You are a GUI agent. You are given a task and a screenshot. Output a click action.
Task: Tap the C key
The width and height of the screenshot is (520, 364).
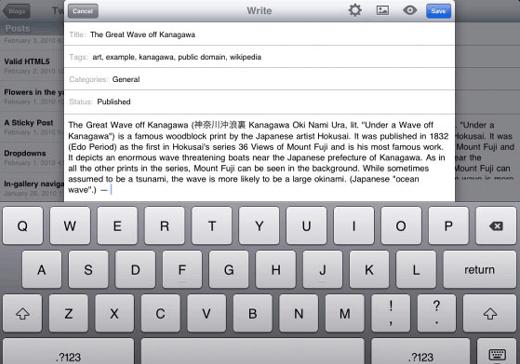pyautogui.click(x=160, y=313)
